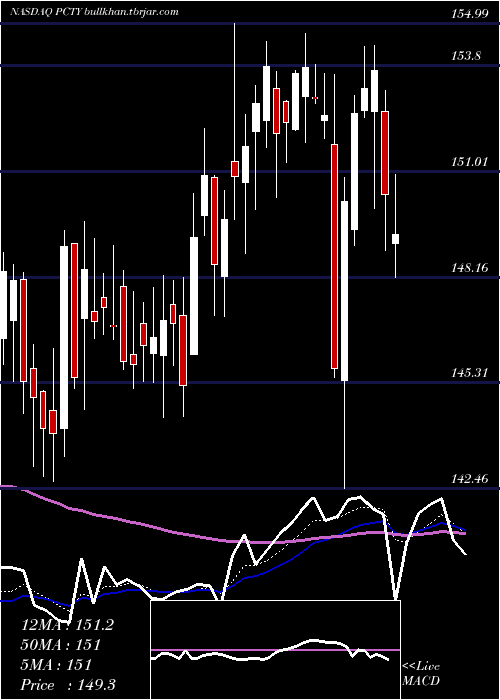Click the <<Live MACD label

[x=421, y=674]
